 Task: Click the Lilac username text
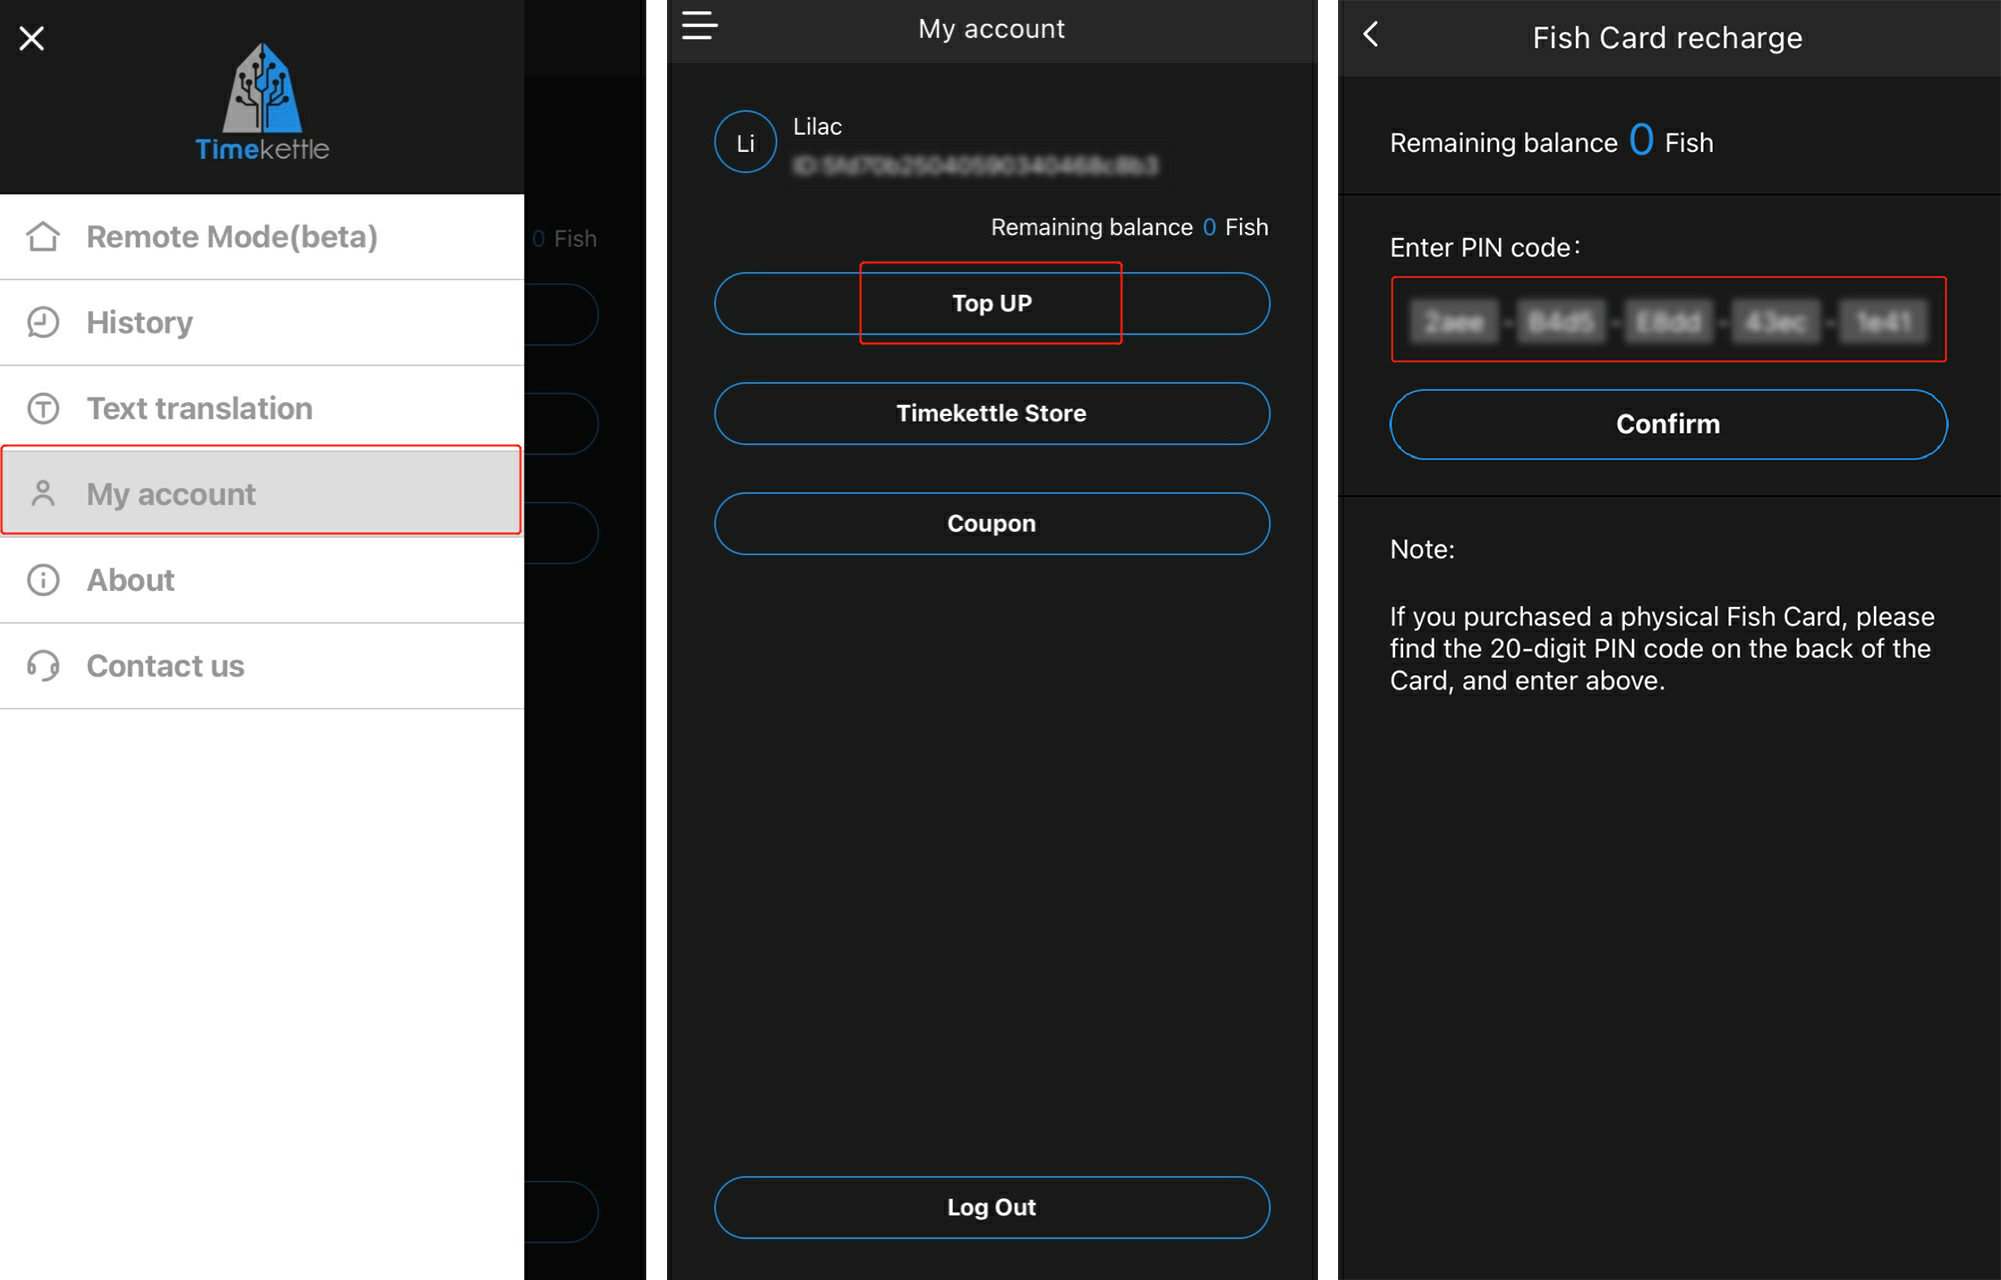[817, 126]
